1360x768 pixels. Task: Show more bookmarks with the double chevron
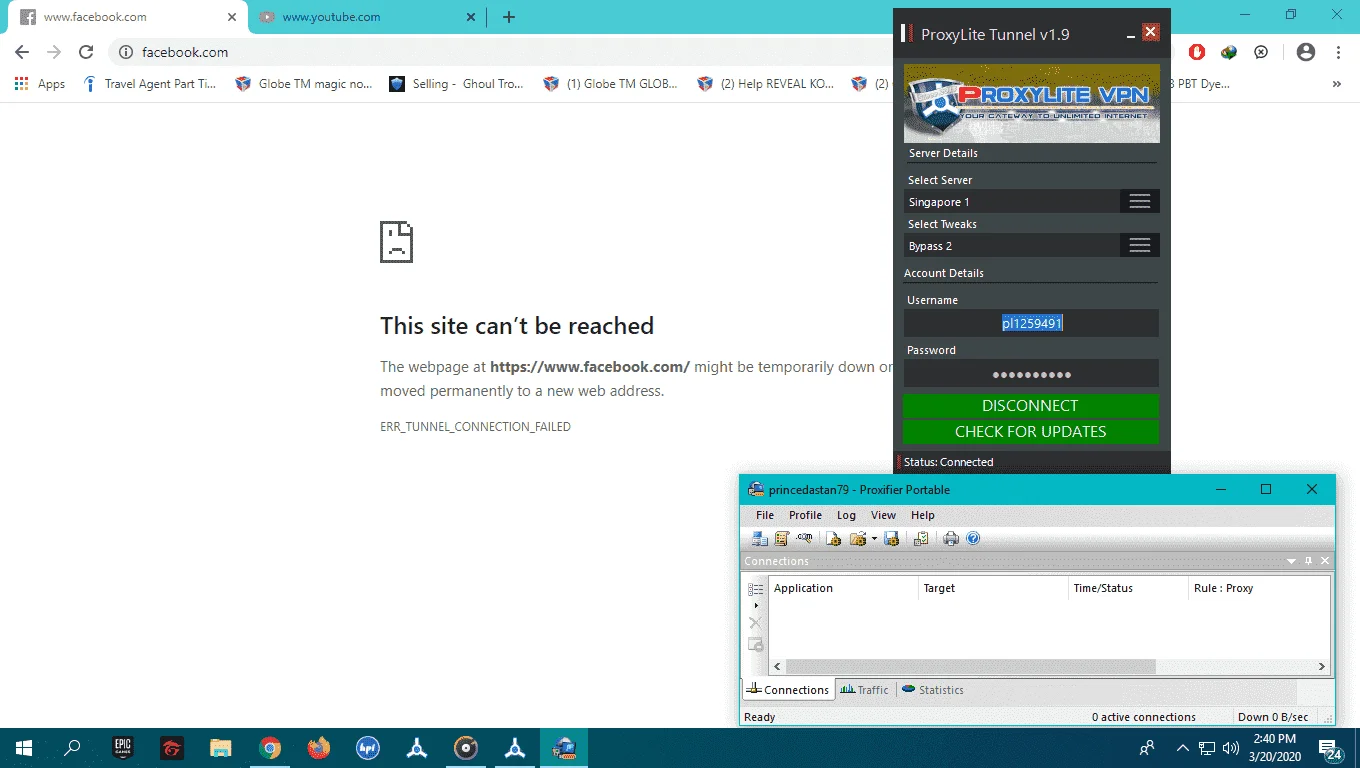click(1337, 84)
